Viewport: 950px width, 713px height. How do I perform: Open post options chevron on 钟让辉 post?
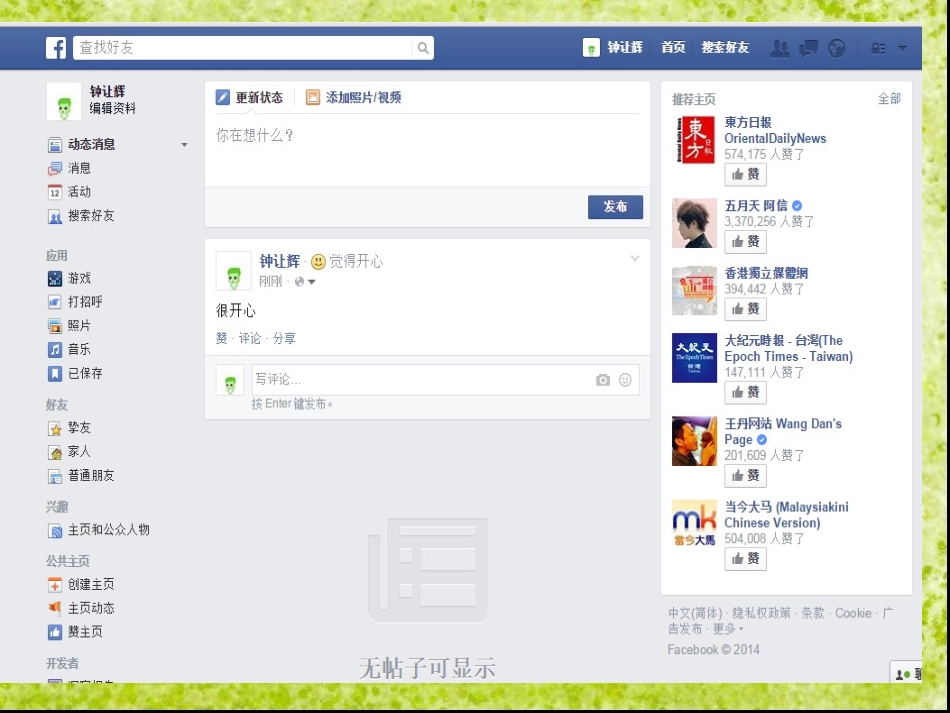634,258
